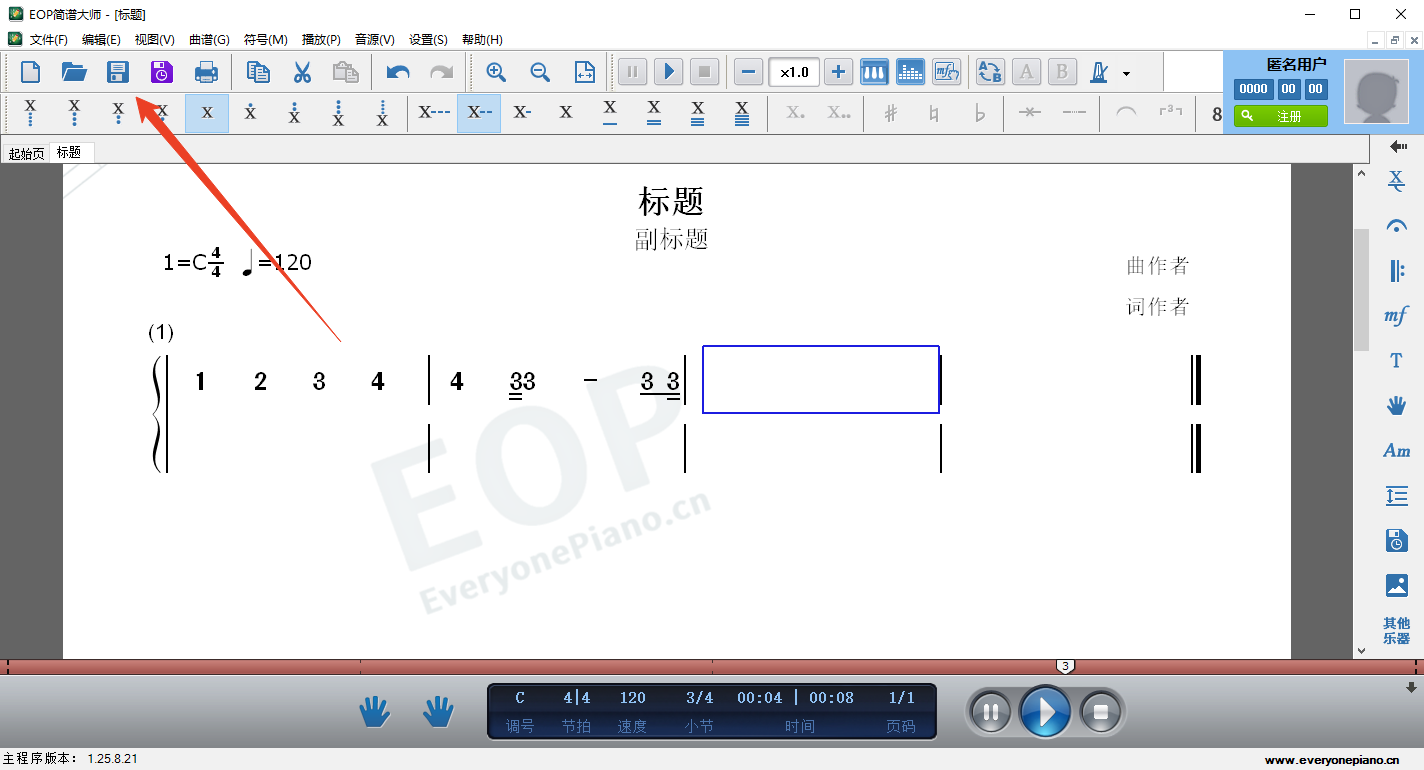Apply the flat accidental
This screenshot has height=770, width=1424.
979,113
